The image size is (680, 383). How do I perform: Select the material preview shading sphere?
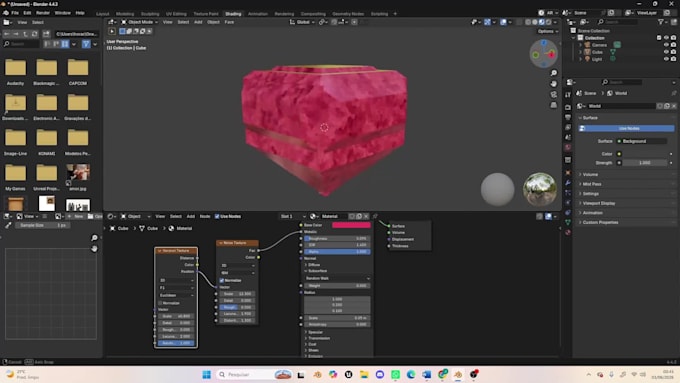click(x=542, y=22)
